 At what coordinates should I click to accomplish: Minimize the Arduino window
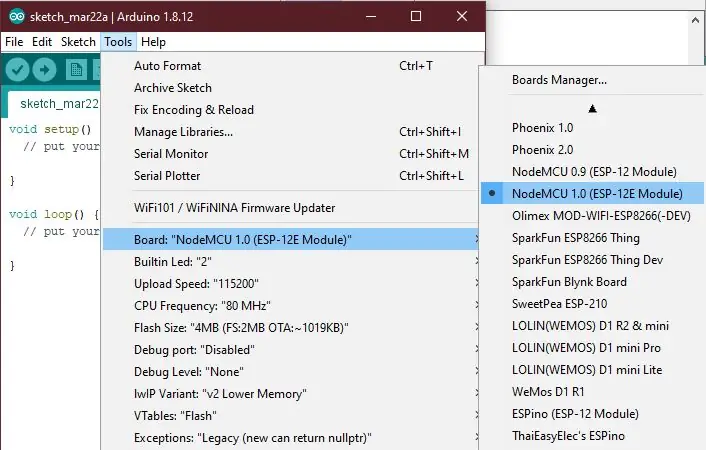371,17
